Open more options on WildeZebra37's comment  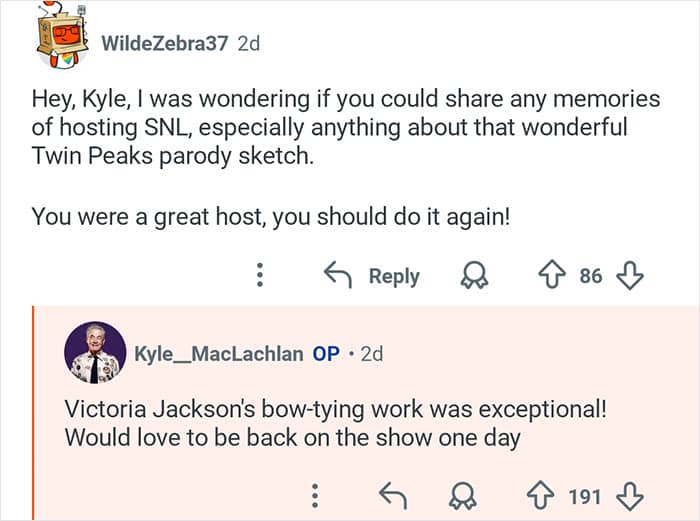click(x=260, y=275)
